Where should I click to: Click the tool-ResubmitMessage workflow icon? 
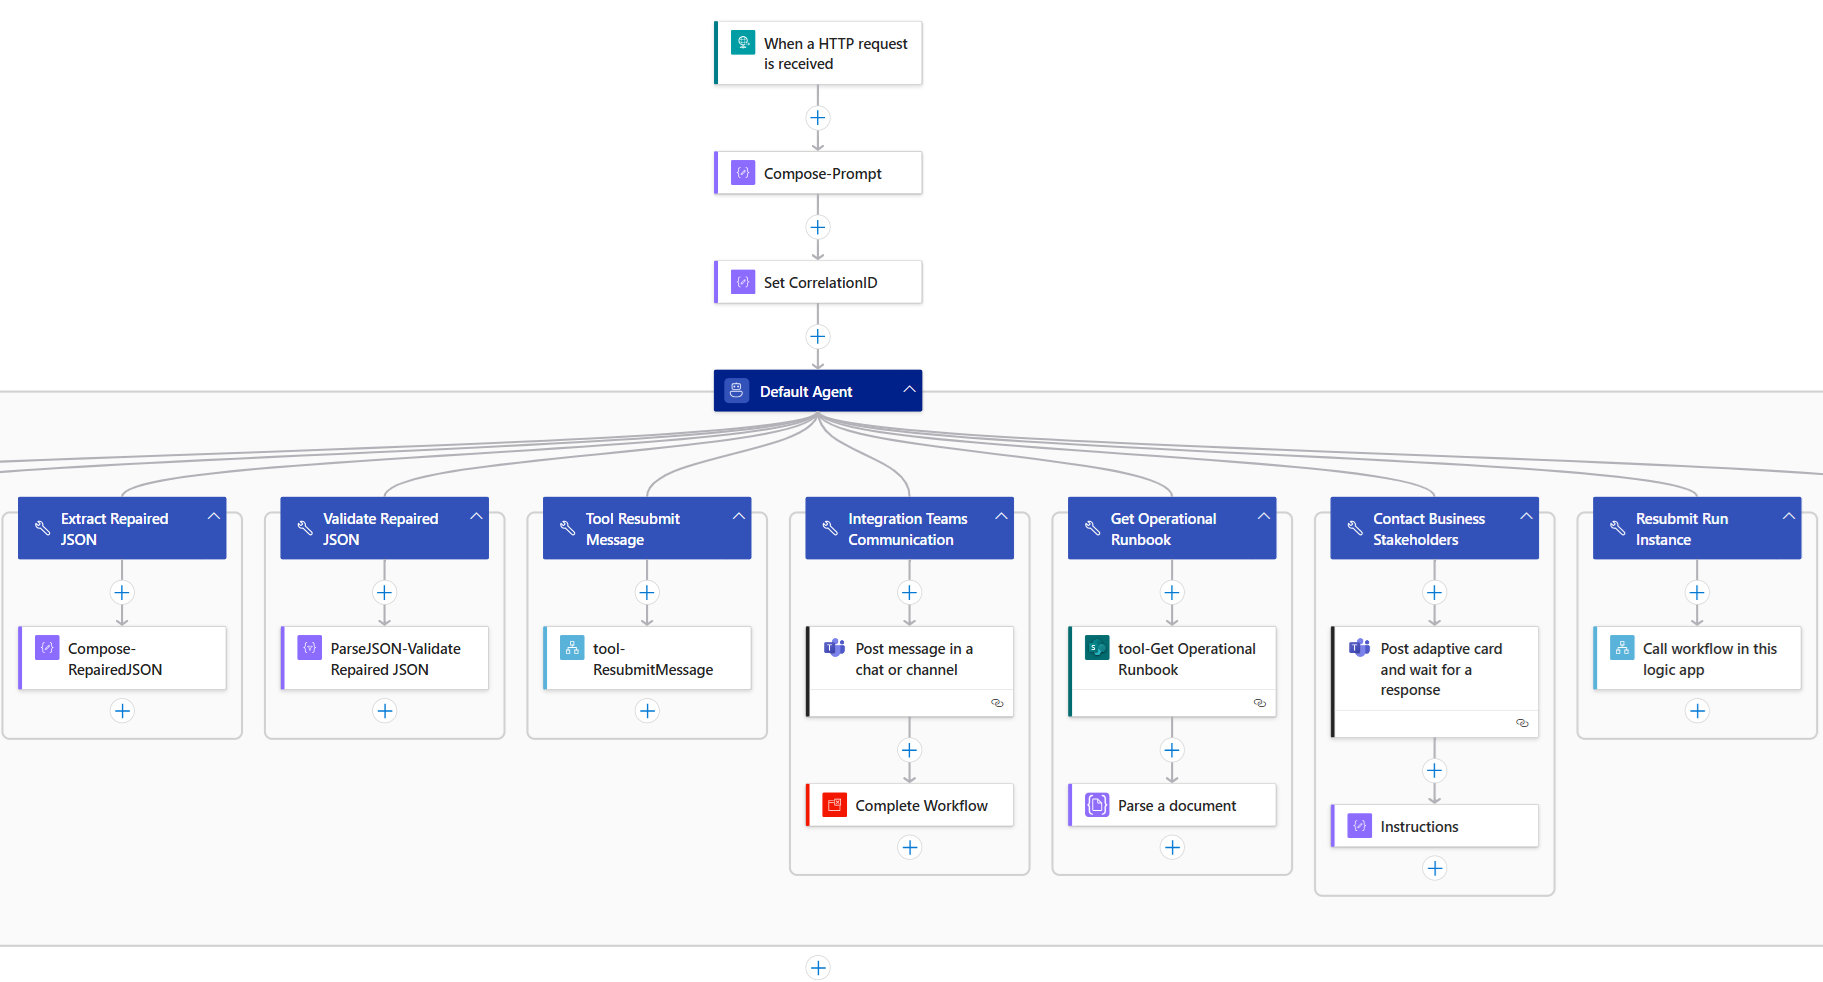tap(572, 647)
